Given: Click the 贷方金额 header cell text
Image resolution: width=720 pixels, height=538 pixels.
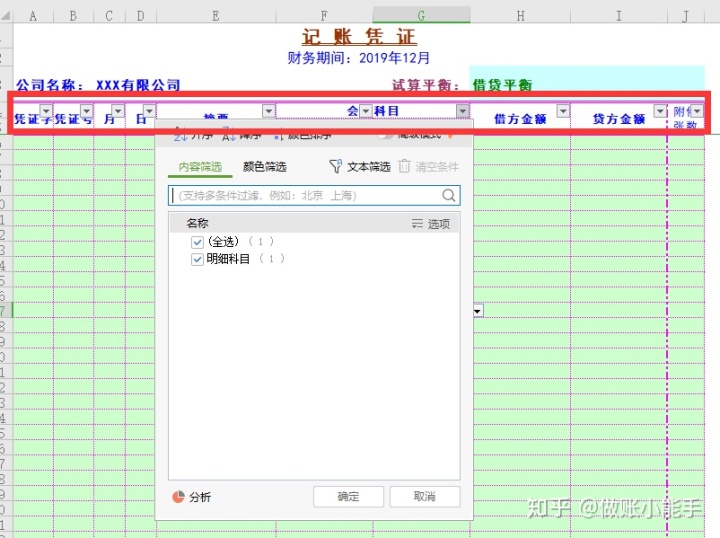Looking at the screenshot, I should pyautogui.click(x=619, y=119).
